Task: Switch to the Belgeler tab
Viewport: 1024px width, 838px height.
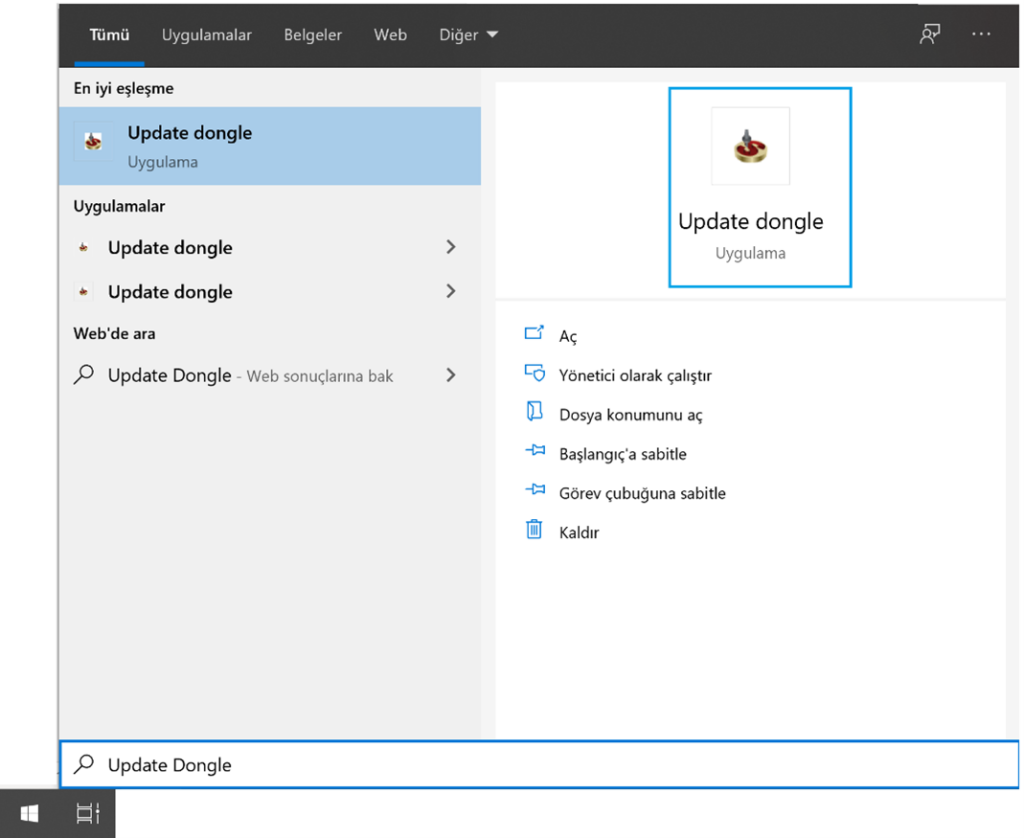Action: pos(313,35)
